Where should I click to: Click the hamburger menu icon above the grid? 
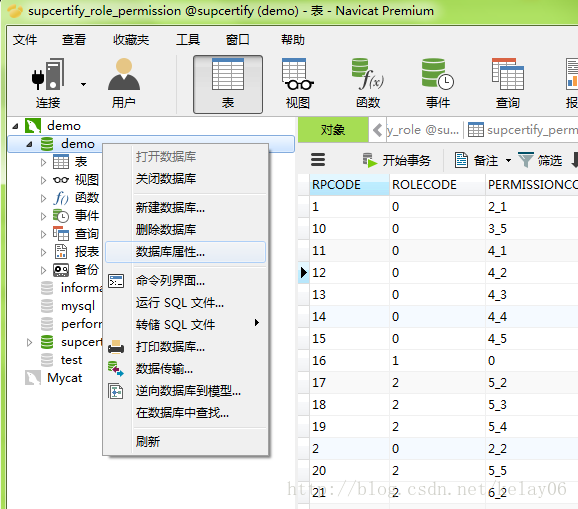pyautogui.click(x=318, y=160)
